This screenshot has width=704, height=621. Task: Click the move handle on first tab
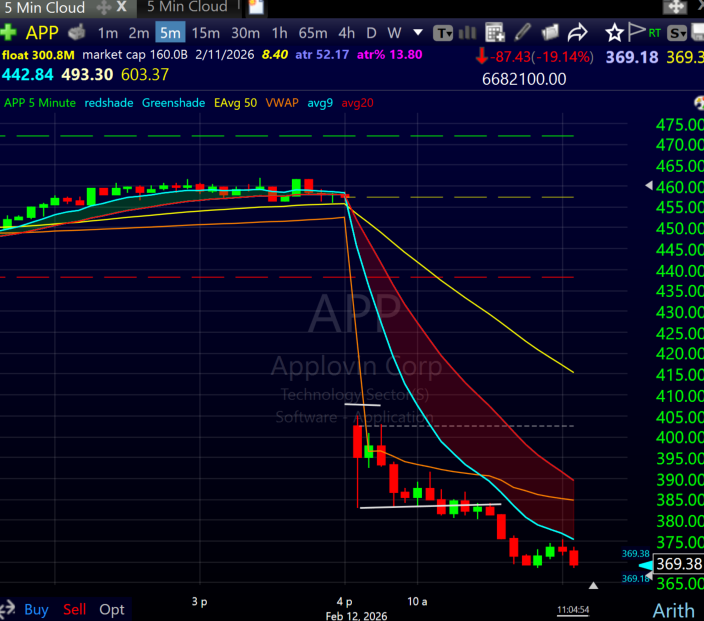pyautogui.click(x=104, y=8)
